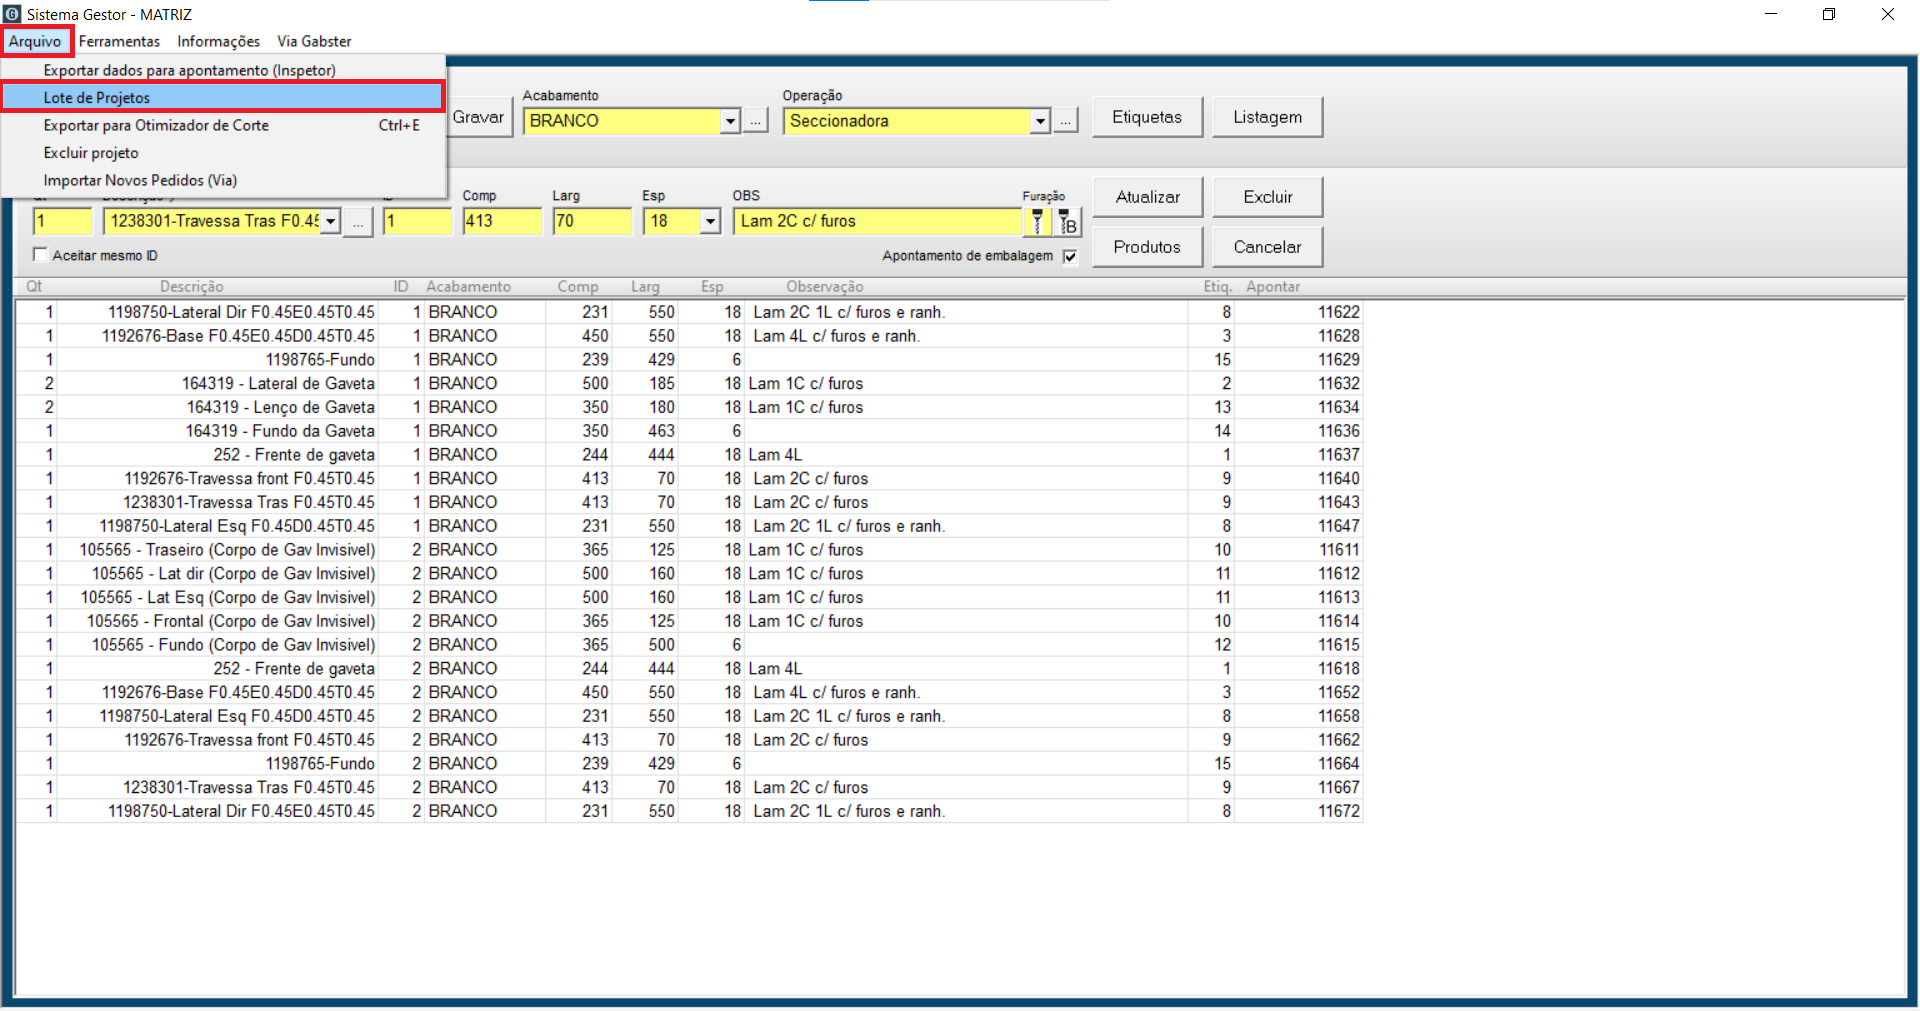Select 1192676-Travessa front row with 11640

point(689,479)
